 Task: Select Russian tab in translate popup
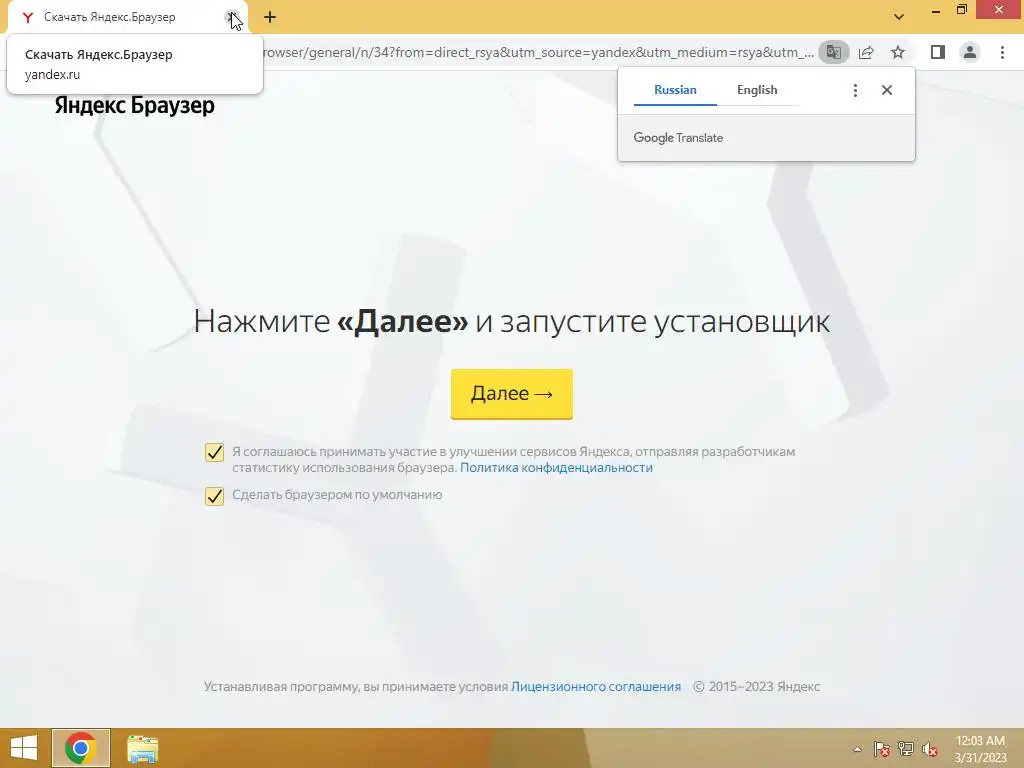click(x=675, y=90)
